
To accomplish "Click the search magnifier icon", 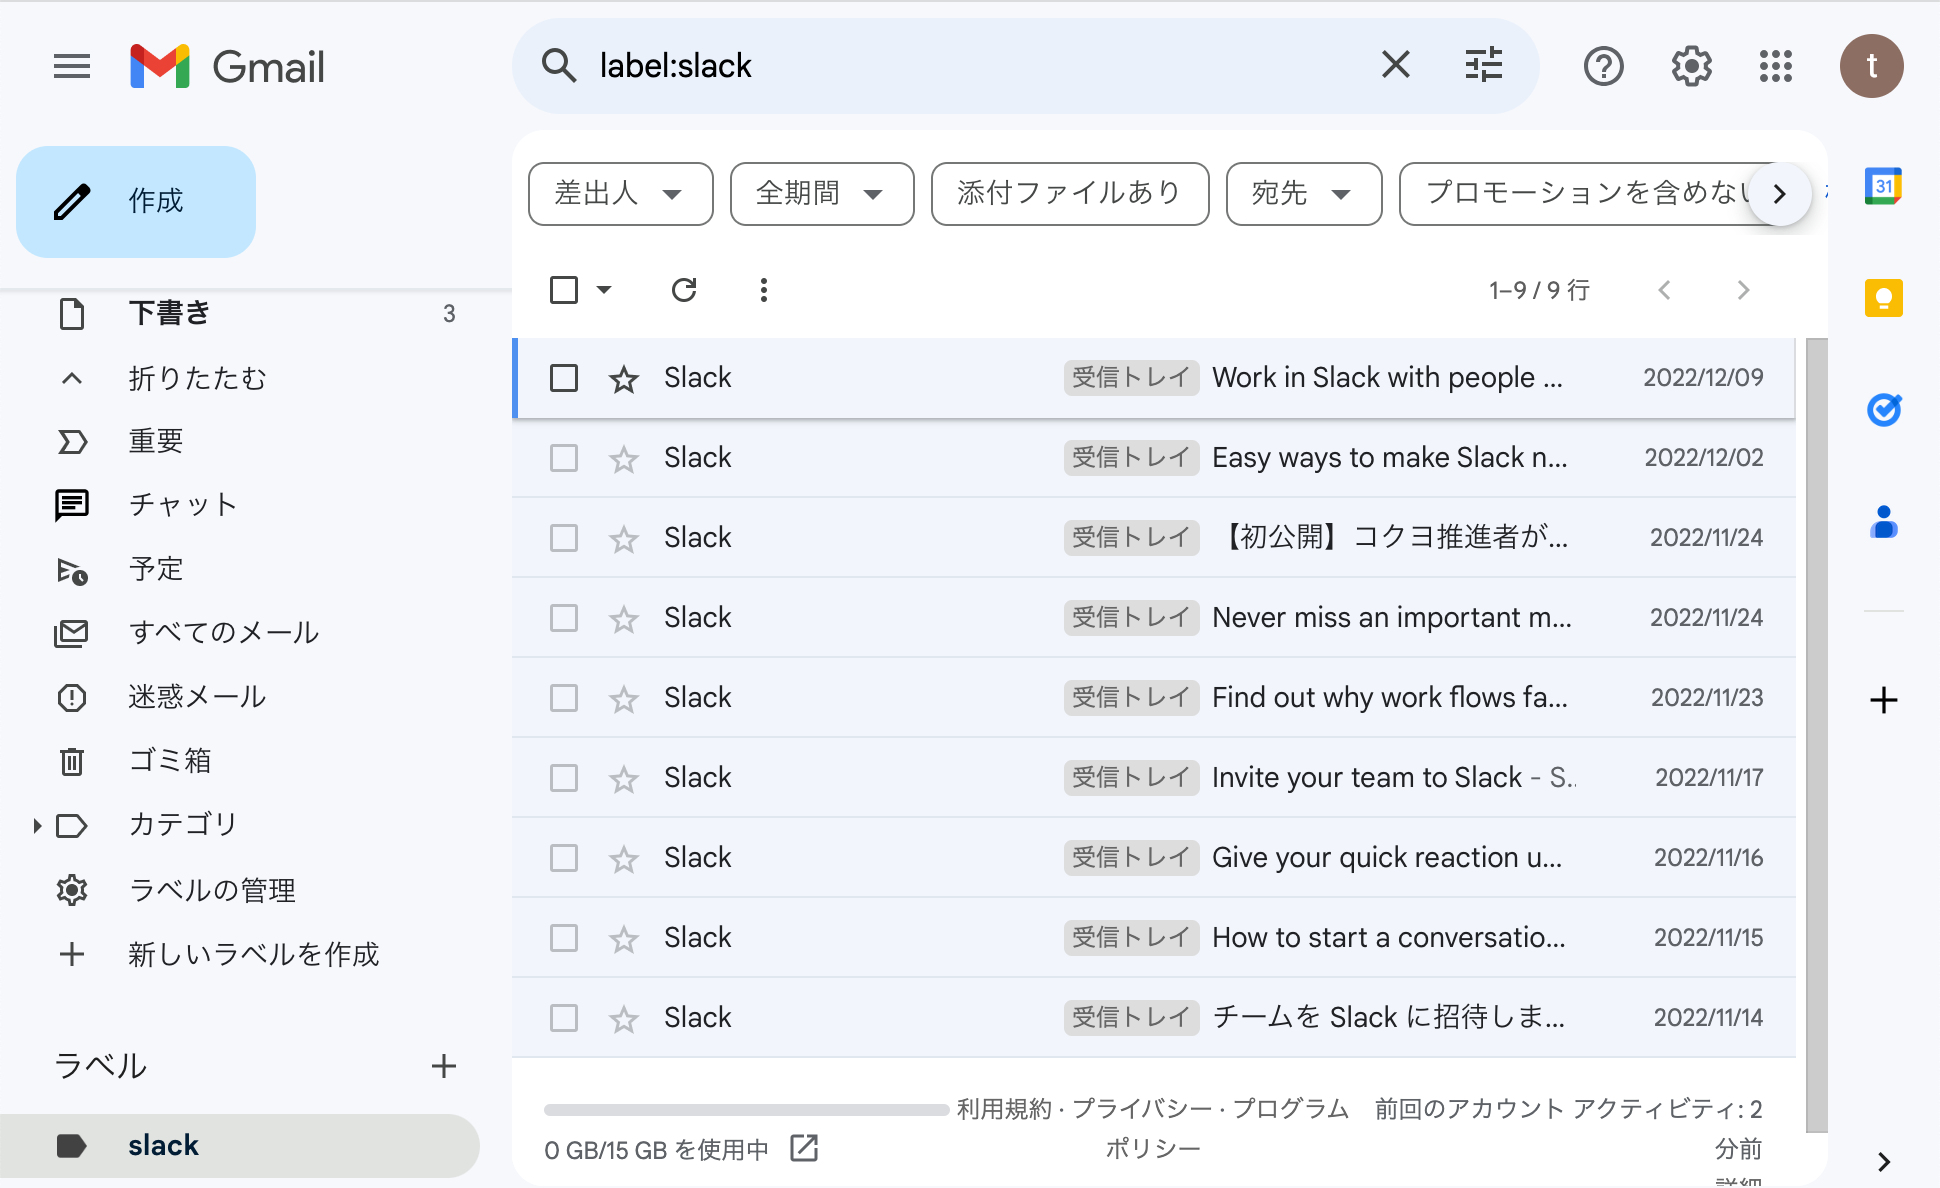I will click(558, 66).
